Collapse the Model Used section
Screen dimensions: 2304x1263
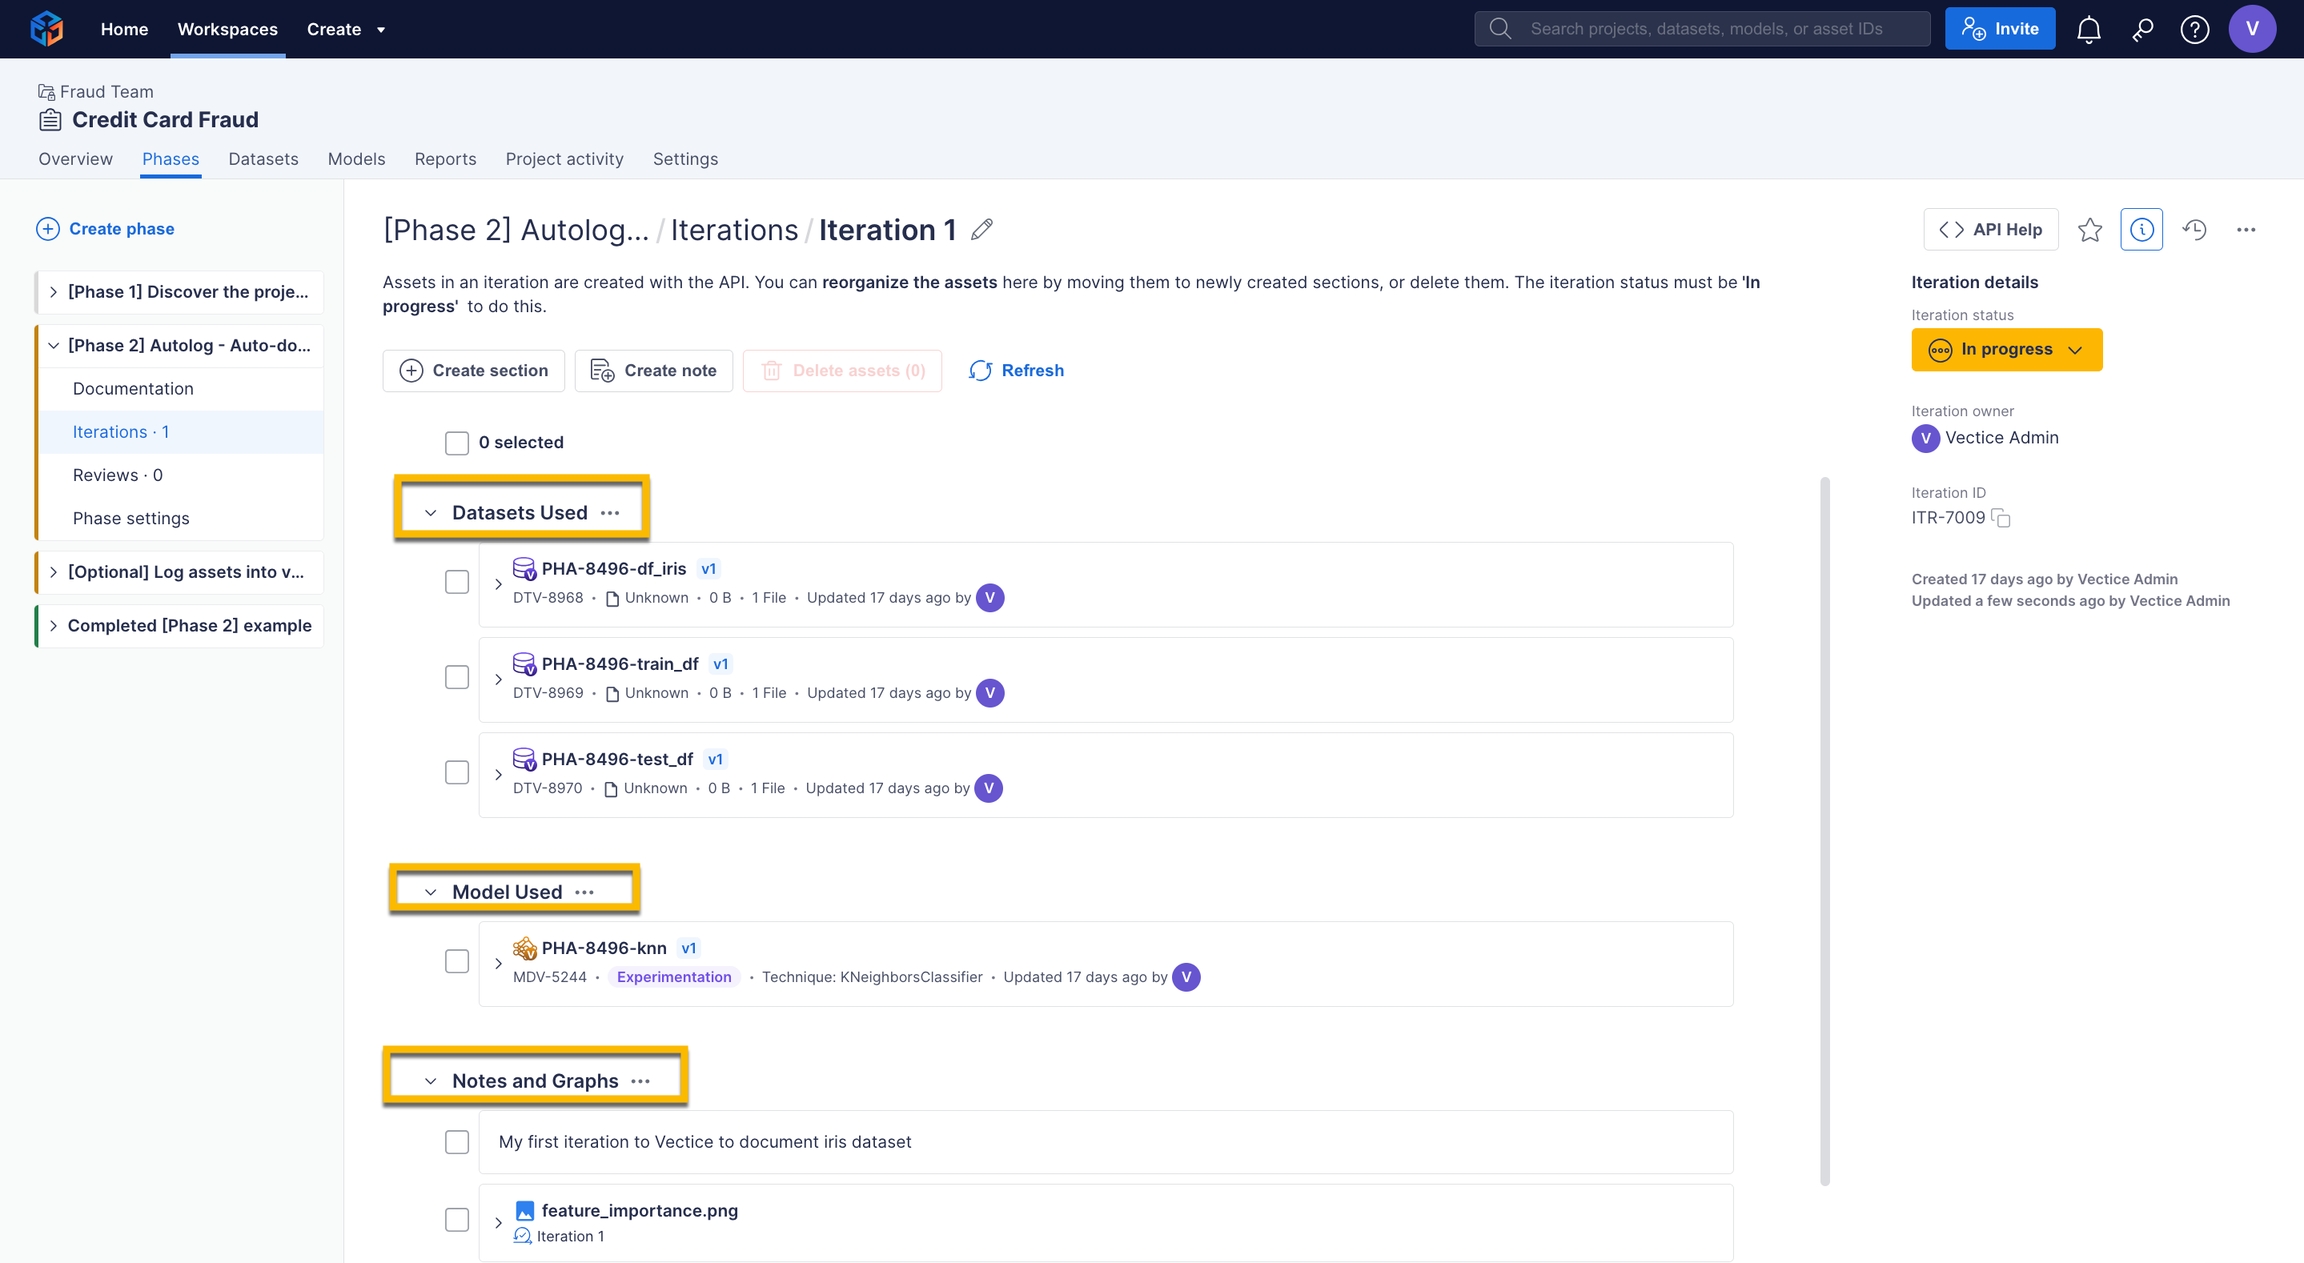pyautogui.click(x=430, y=892)
